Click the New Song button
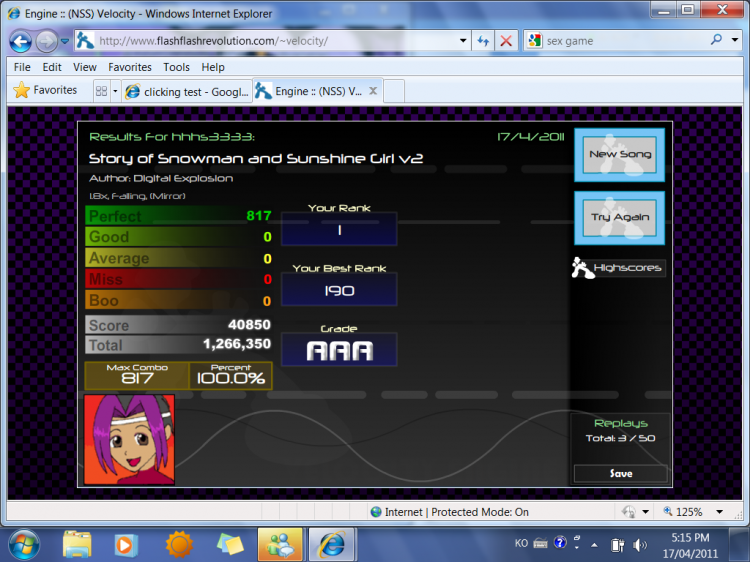The width and height of the screenshot is (750, 562). (x=620, y=154)
